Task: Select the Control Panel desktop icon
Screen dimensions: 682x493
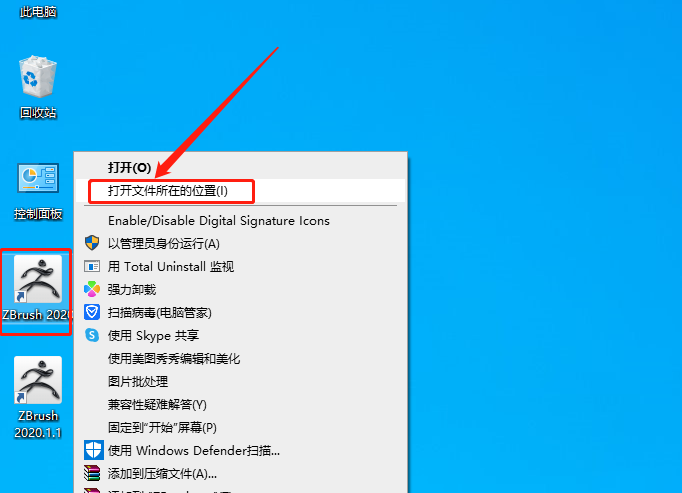Action: [x=38, y=191]
